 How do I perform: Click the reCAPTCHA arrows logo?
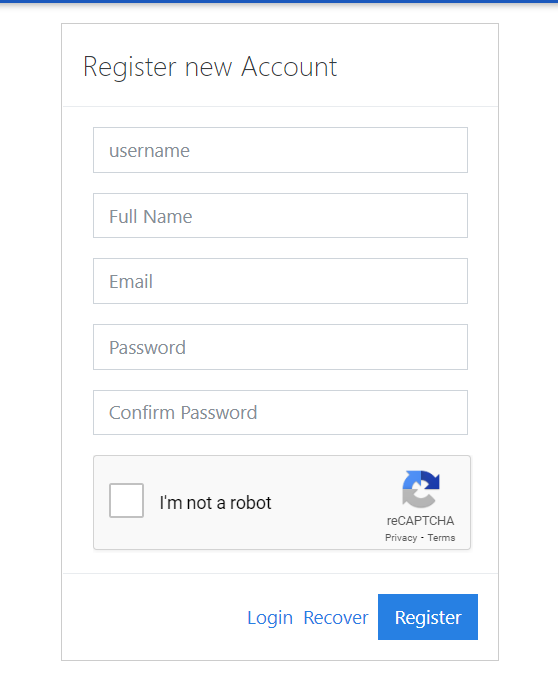click(x=420, y=489)
